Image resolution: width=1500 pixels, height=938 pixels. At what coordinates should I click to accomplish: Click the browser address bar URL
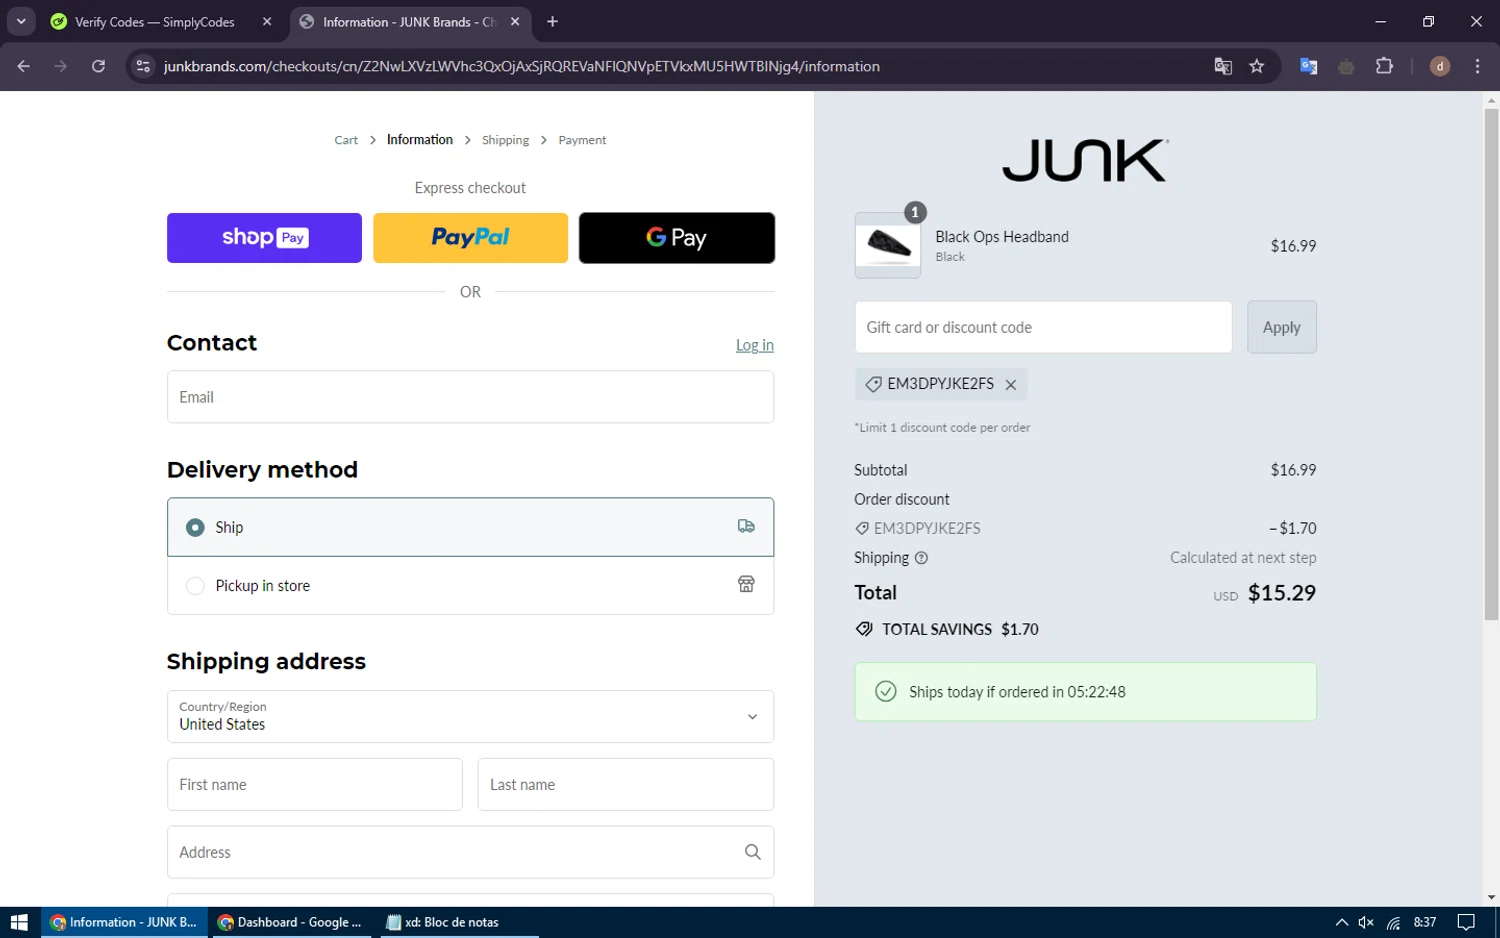pos(522,66)
